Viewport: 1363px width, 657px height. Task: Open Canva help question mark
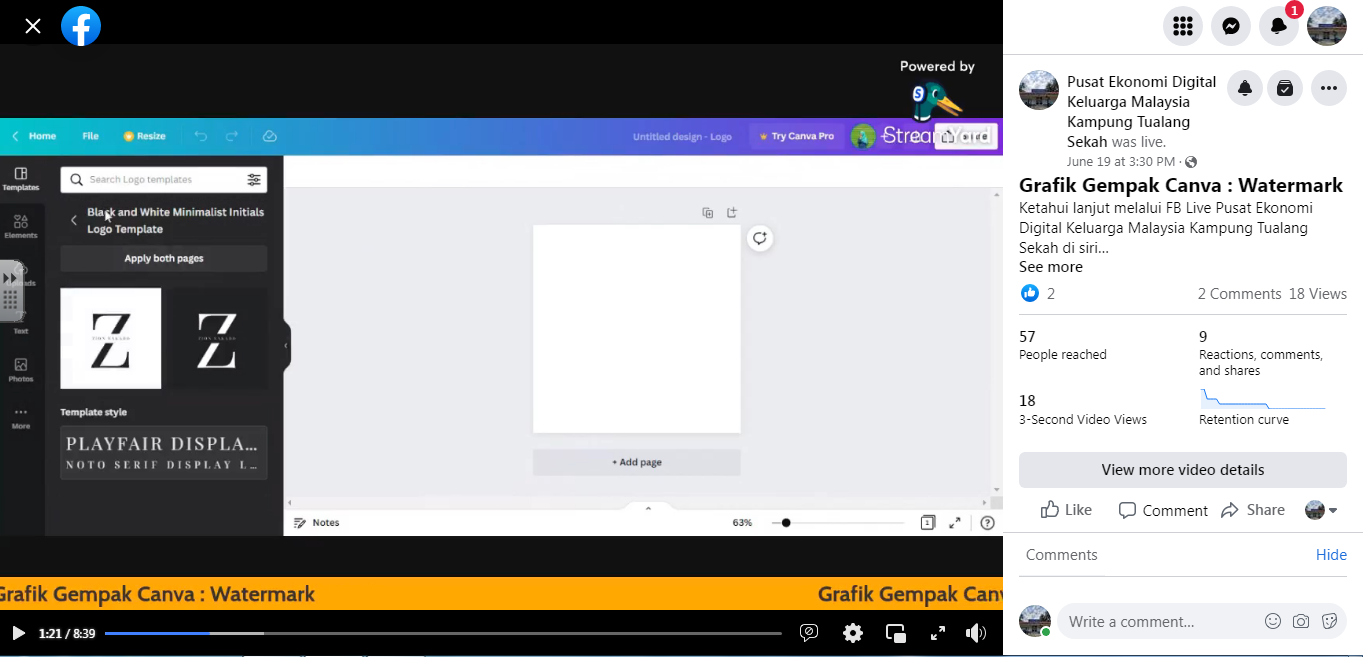(987, 523)
